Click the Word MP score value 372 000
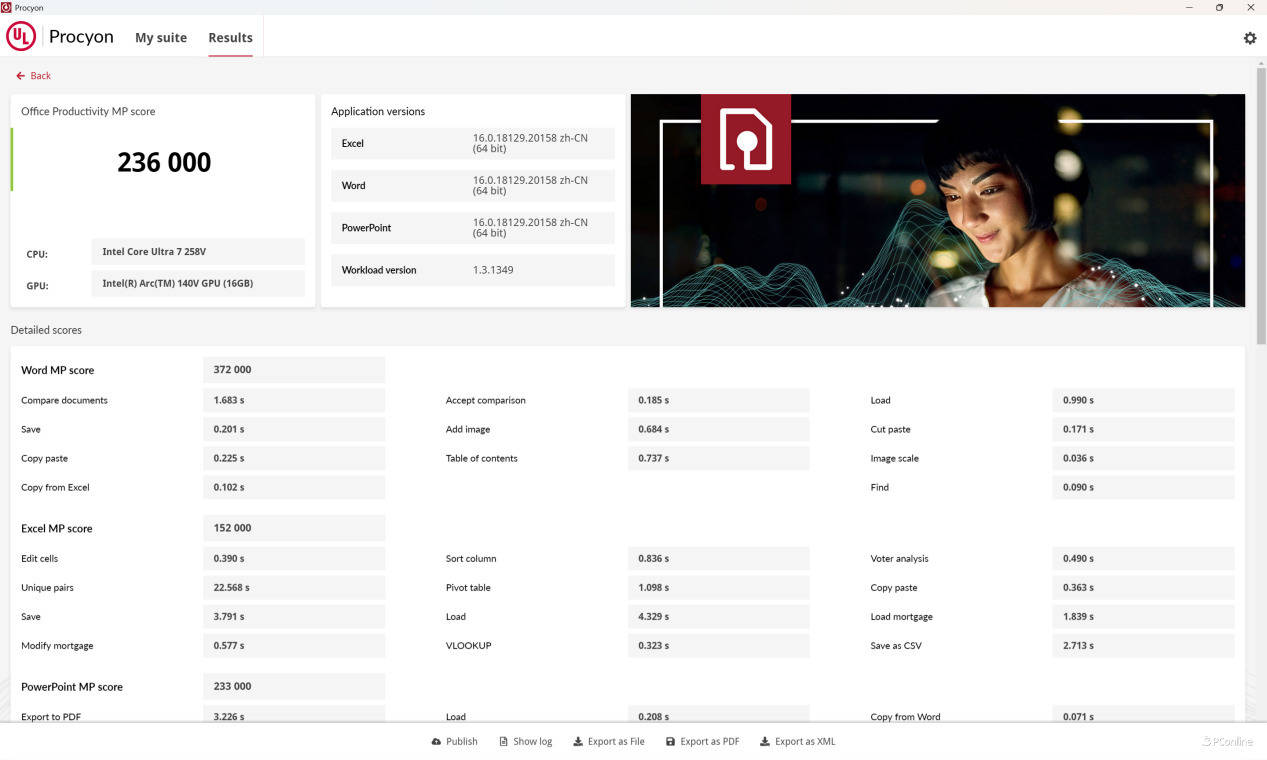This screenshot has width=1267, height=760. [x=233, y=370]
